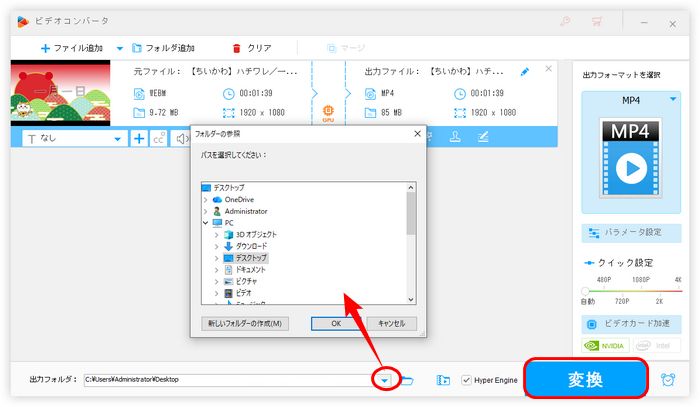
Task: Click the plus icon to add subtitle
Action: pos(139,139)
